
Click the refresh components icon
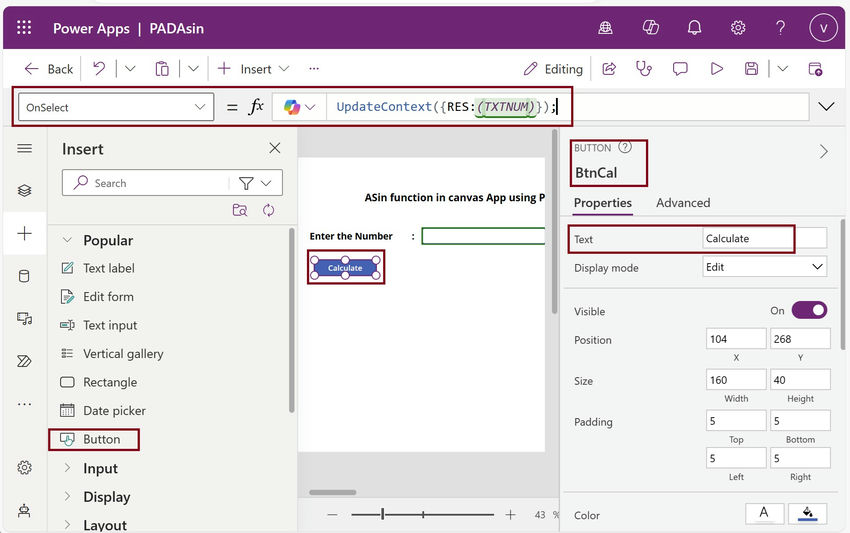pos(268,210)
